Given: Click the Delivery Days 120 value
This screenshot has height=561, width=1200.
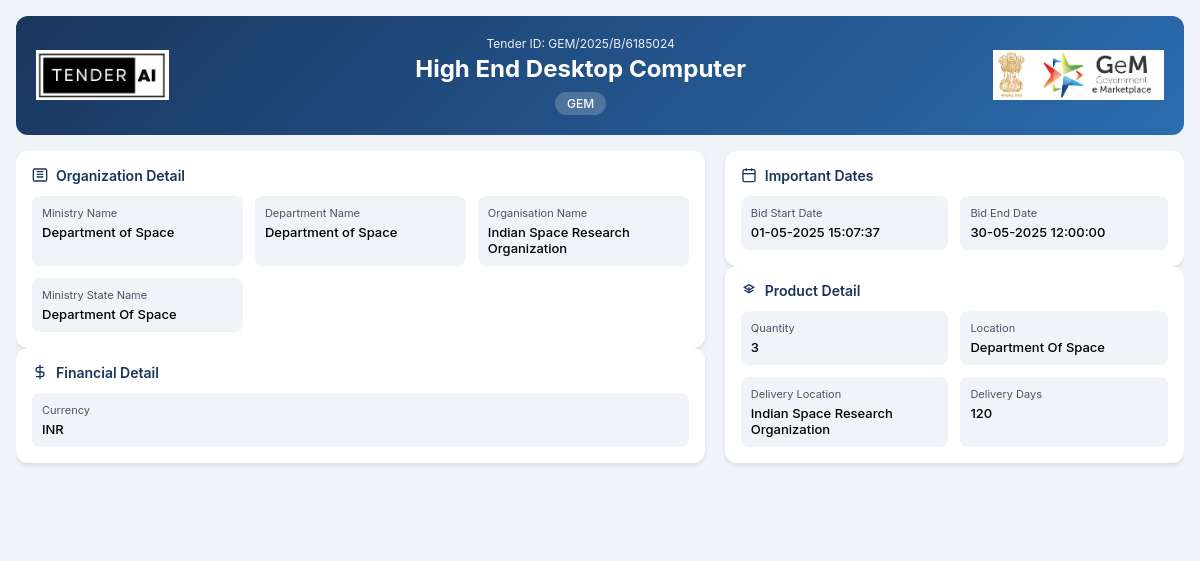Looking at the screenshot, I should click(982, 414).
